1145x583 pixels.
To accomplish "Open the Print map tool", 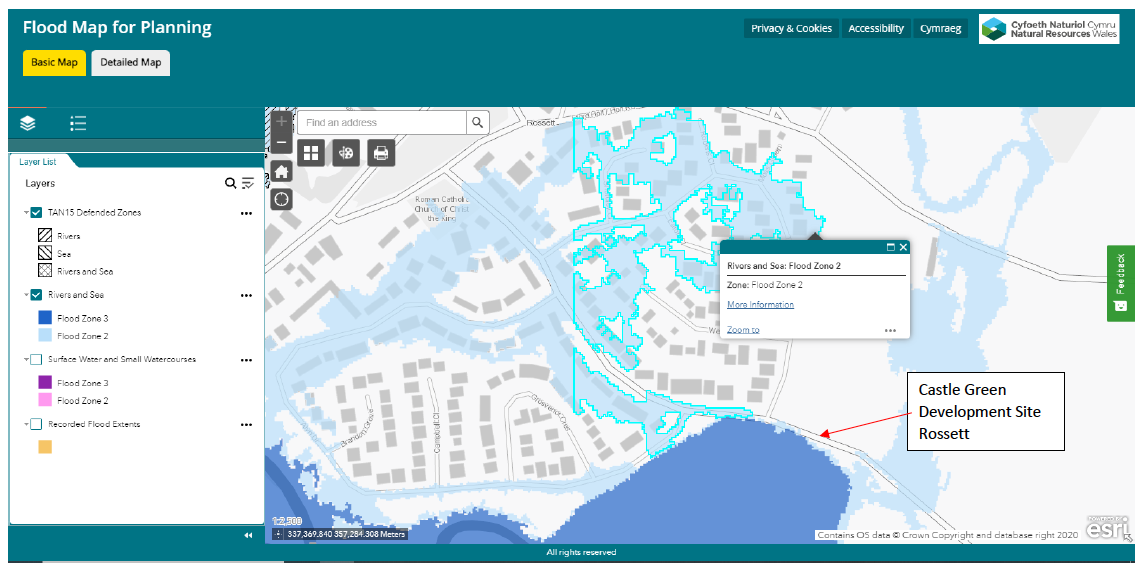I will [x=380, y=152].
